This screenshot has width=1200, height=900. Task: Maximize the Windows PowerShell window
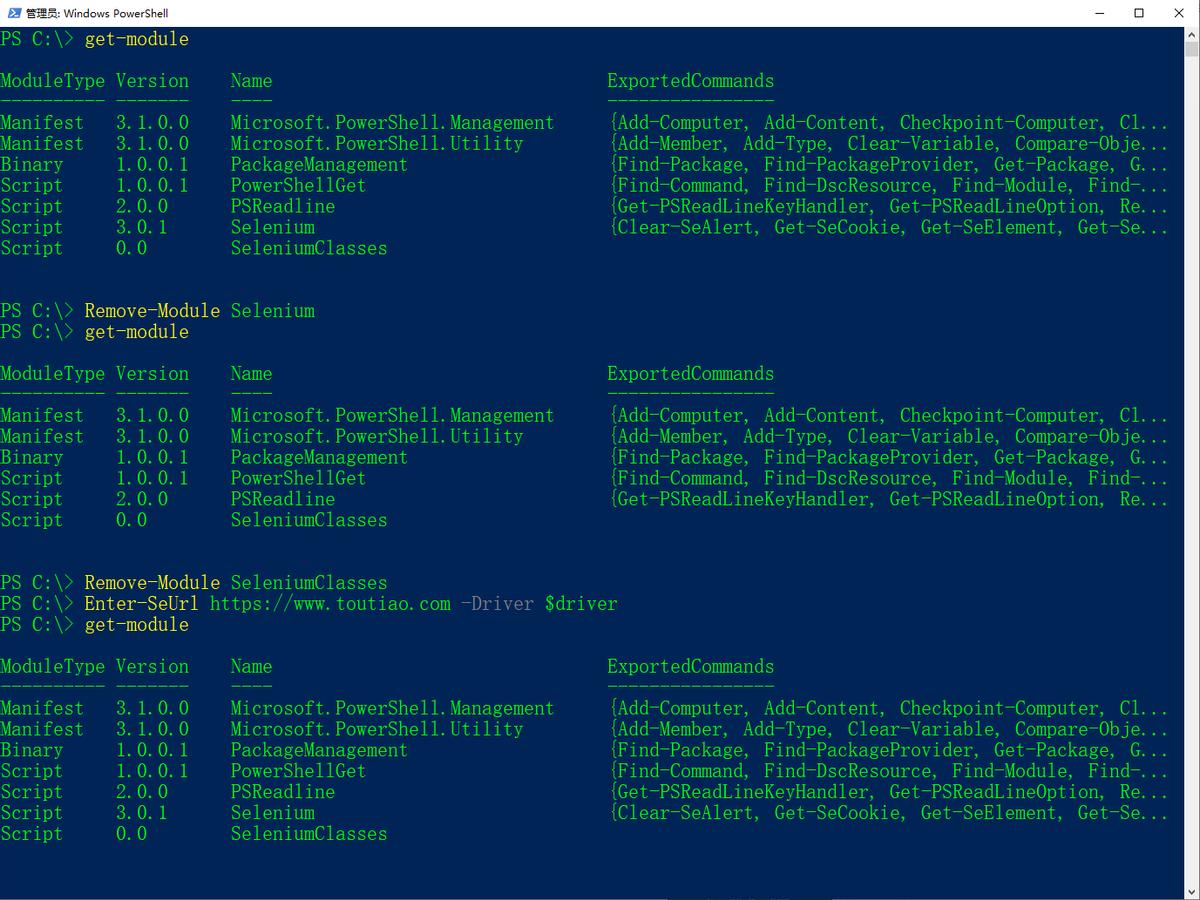1139,13
